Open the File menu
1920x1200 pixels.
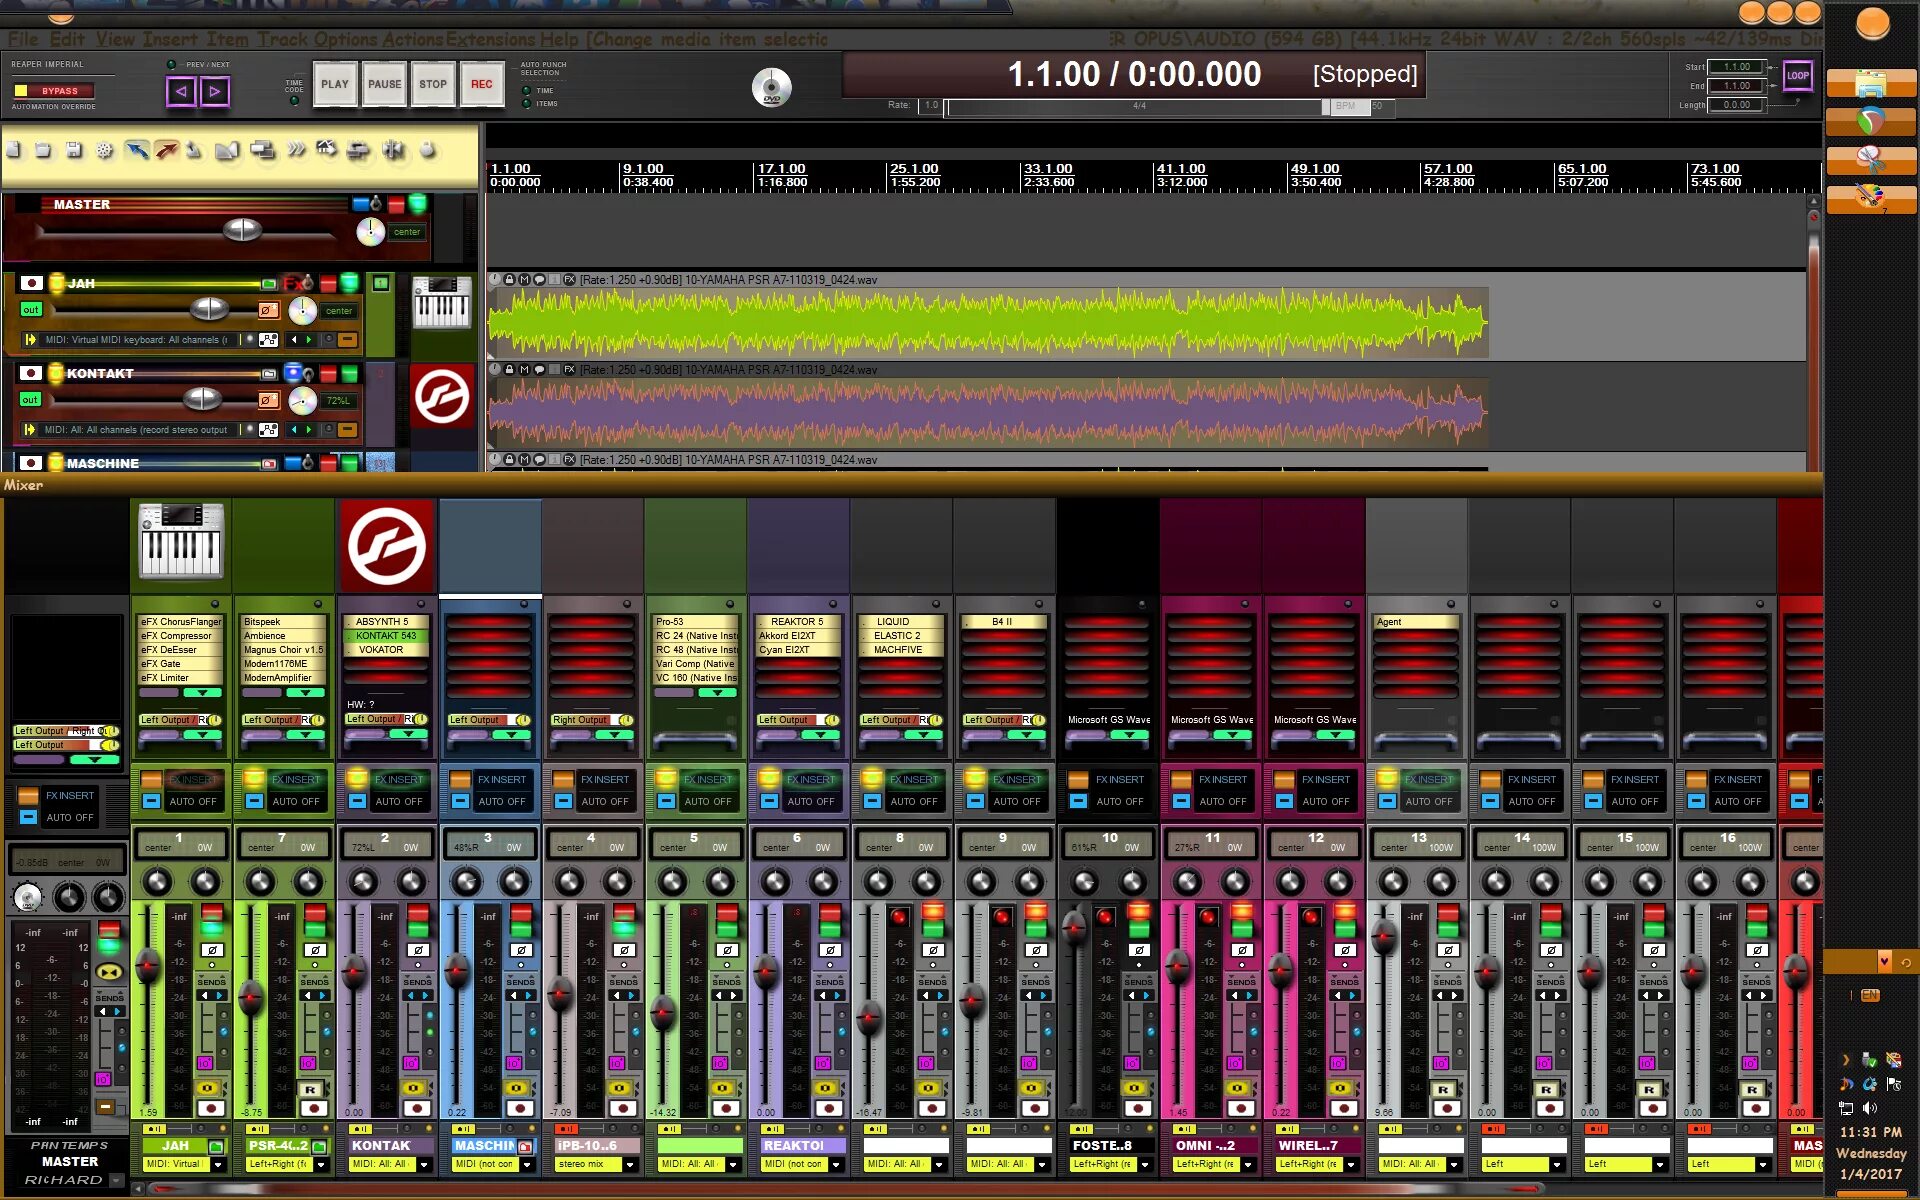[23, 39]
